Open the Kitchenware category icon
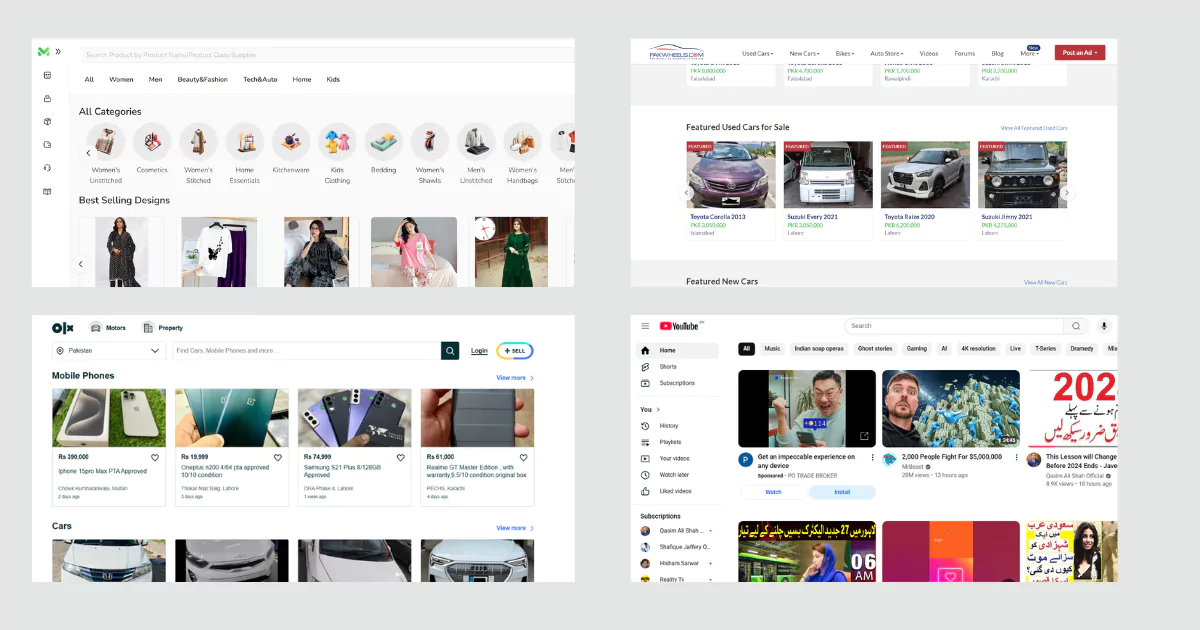Image resolution: width=1200 pixels, height=630 pixels. (x=291, y=142)
